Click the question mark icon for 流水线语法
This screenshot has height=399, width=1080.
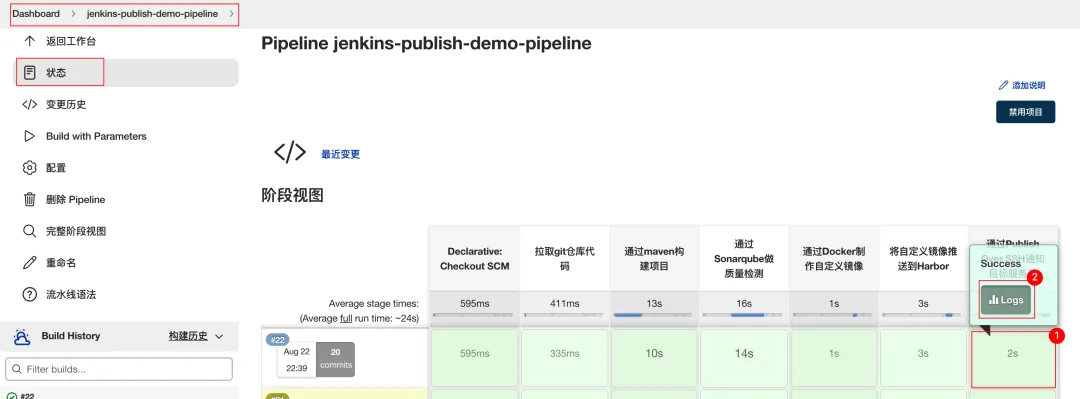click(30, 294)
